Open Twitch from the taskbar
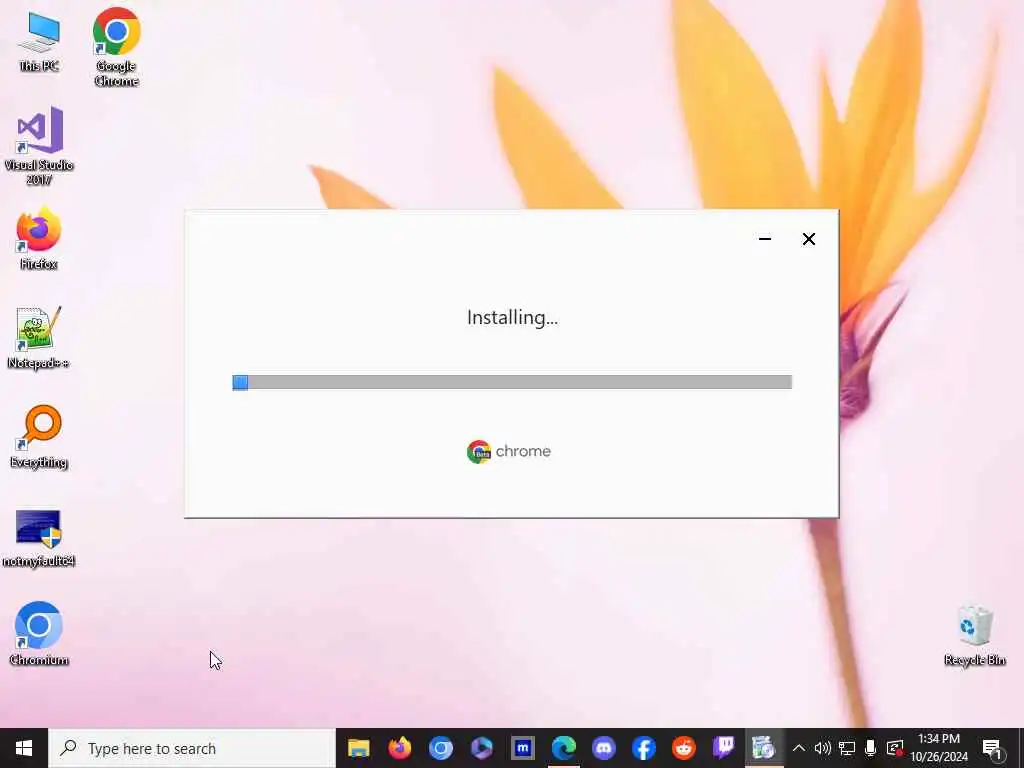The height and width of the screenshot is (768, 1024). (x=724, y=748)
